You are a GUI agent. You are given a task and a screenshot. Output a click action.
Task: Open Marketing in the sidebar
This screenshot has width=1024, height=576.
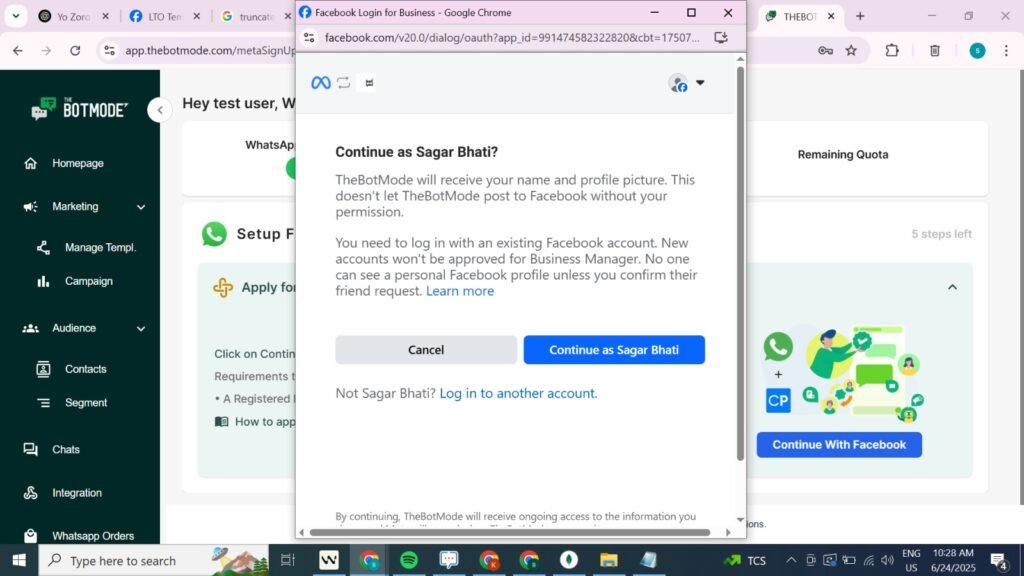click(x=75, y=206)
